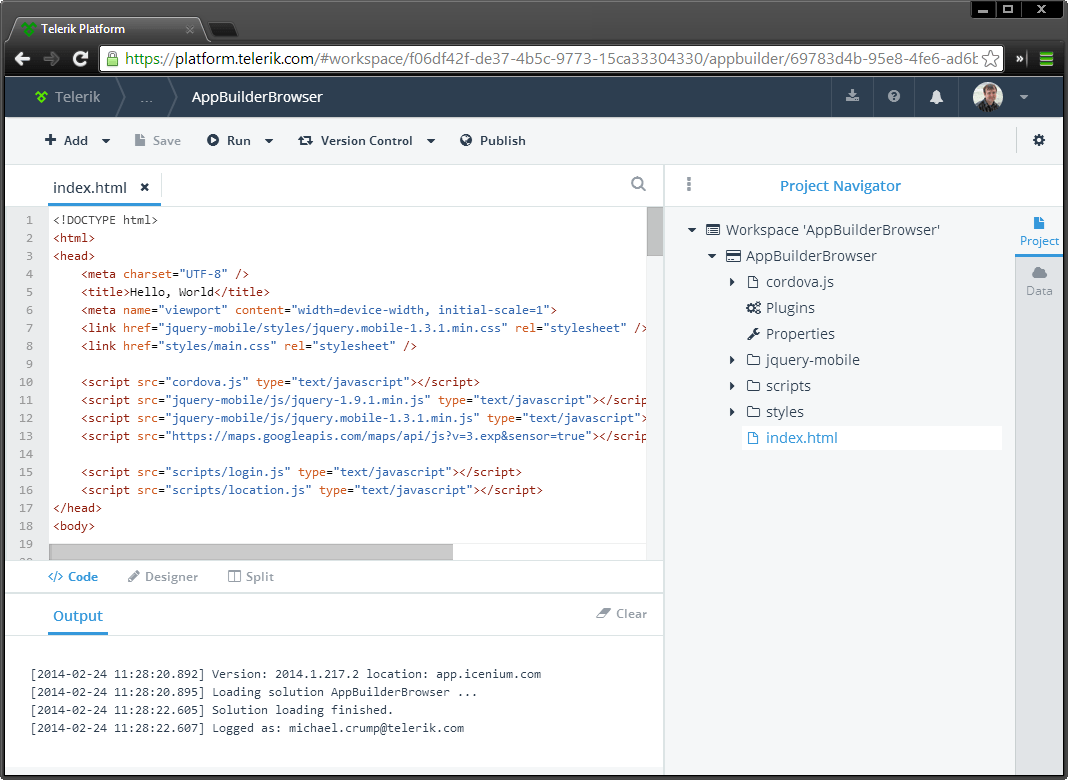This screenshot has width=1068, height=780.
Task: Open the vertical dots menu beside Project Navigator
Action: pos(689,184)
